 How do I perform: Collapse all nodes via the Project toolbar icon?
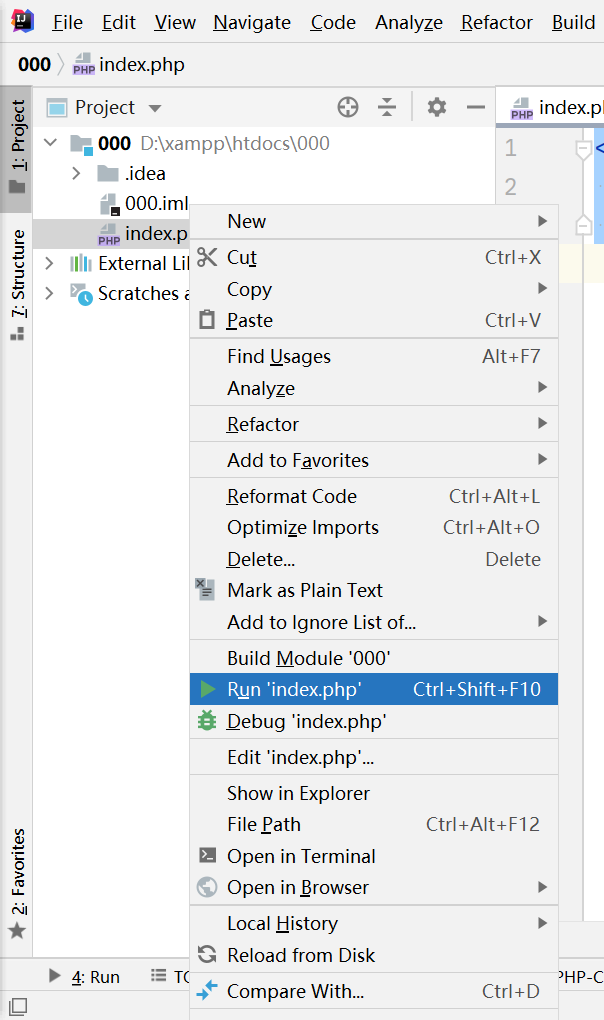[x=386, y=106]
